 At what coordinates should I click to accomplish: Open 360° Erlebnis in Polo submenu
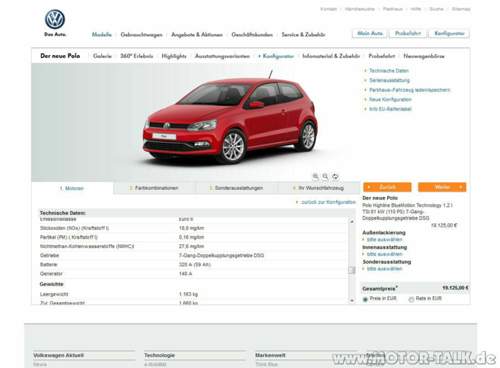[137, 56]
